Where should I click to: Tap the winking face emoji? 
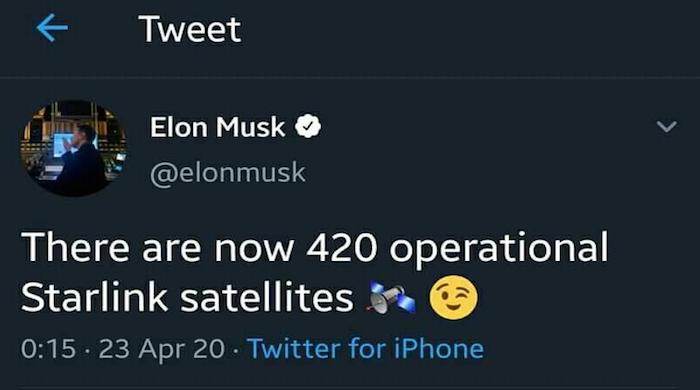click(x=453, y=298)
